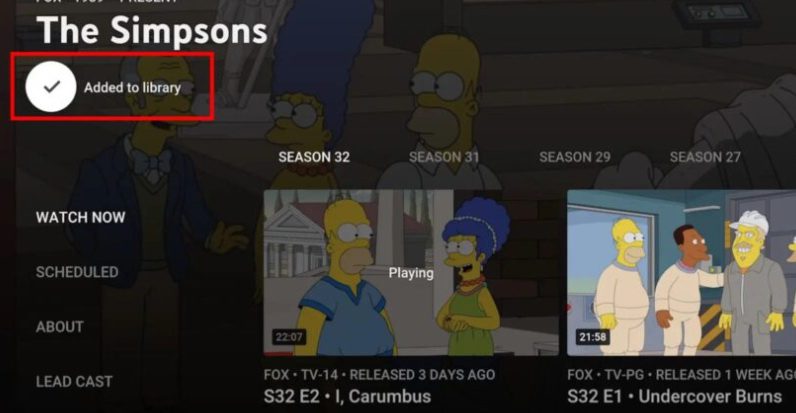The width and height of the screenshot is (796, 413).
Task: Click The Simpsons show title
Action: tap(152, 30)
